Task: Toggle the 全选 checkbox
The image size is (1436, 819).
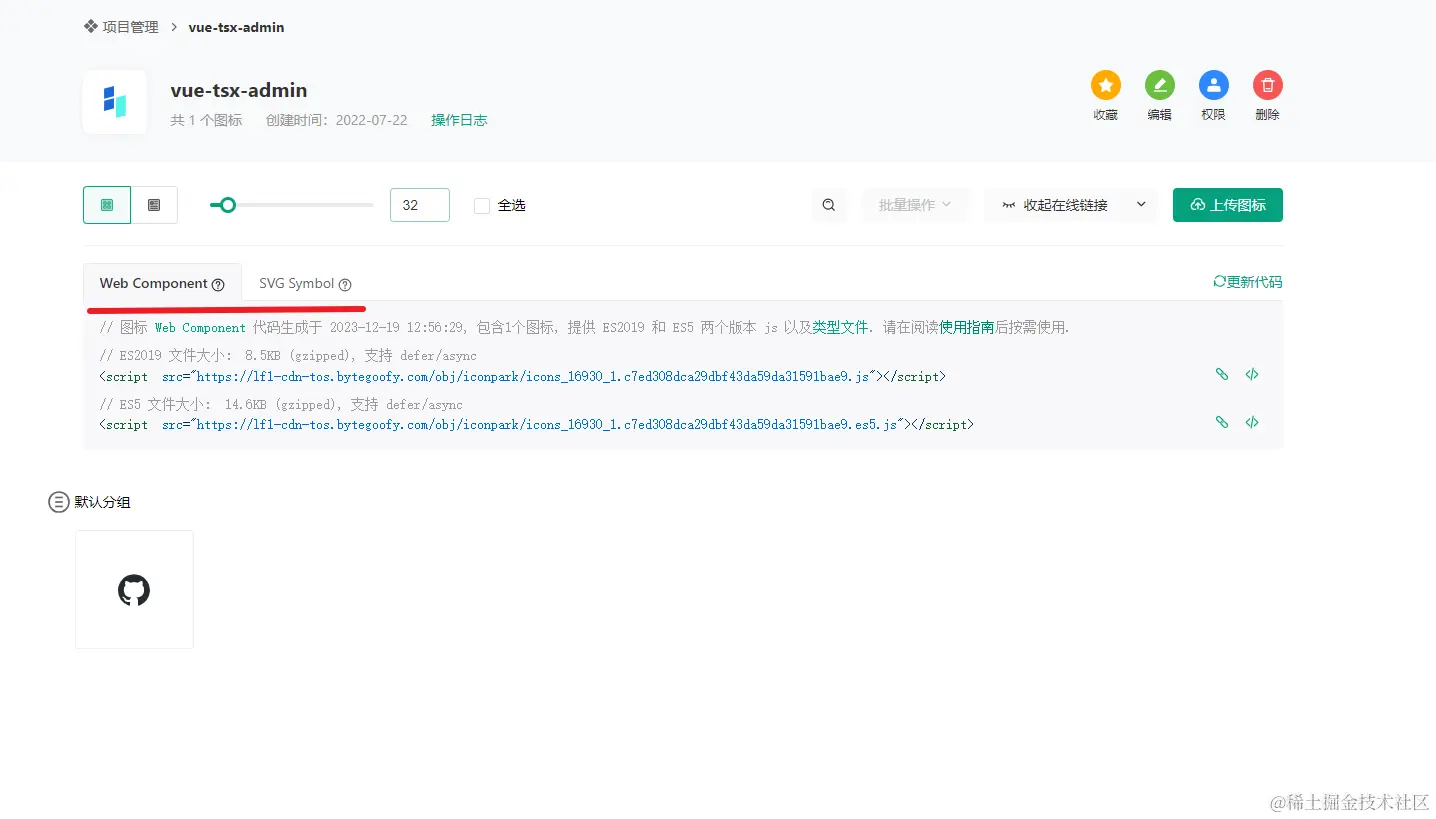Action: (x=482, y=205)
